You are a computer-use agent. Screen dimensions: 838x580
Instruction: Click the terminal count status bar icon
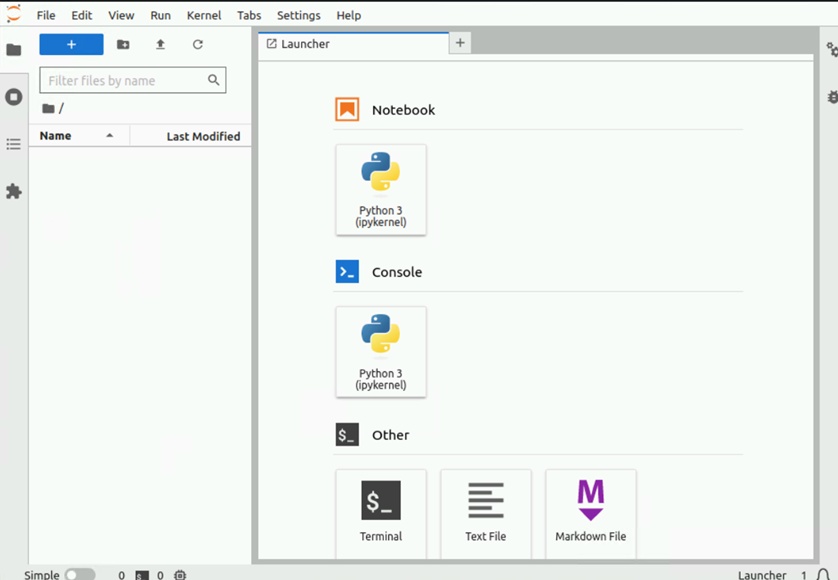142,575
